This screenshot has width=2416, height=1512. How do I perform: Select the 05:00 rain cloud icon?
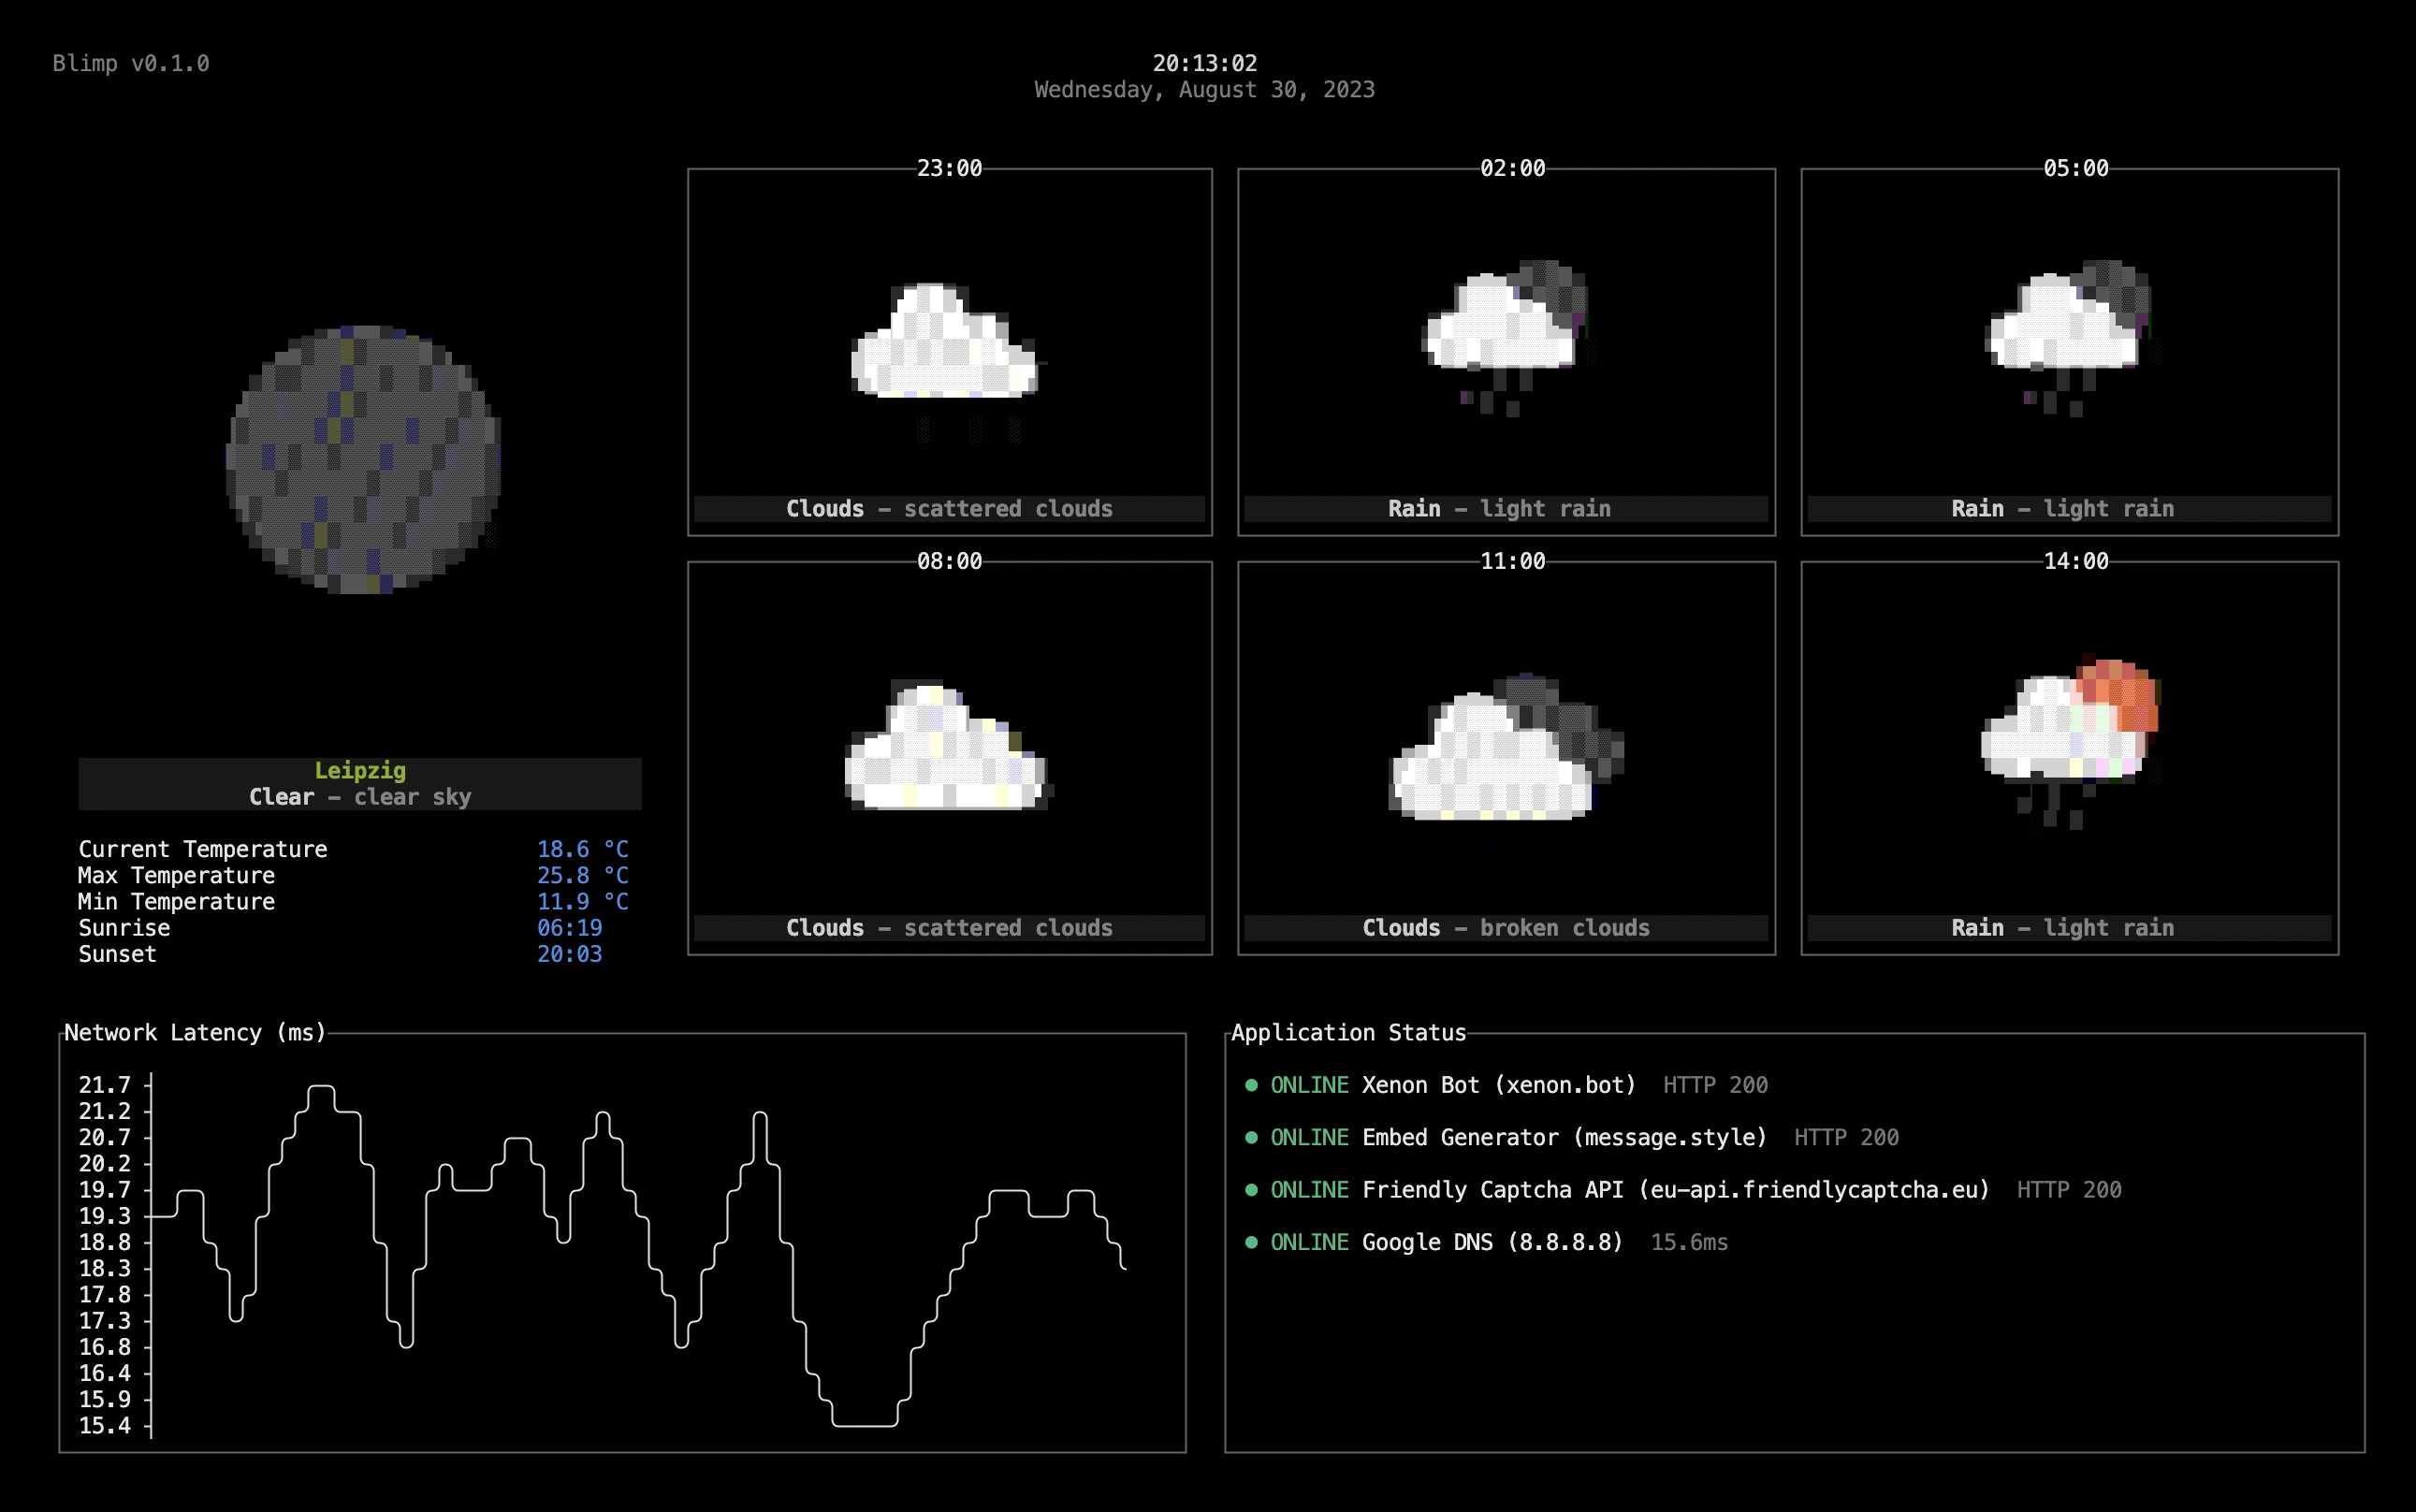coord(2070,330)
